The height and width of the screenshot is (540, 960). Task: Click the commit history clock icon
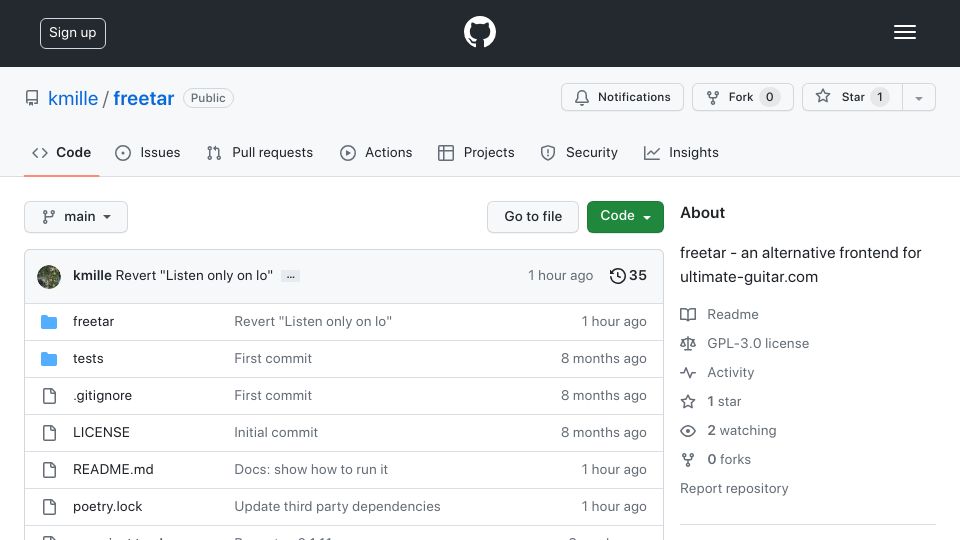coord(617,276)
